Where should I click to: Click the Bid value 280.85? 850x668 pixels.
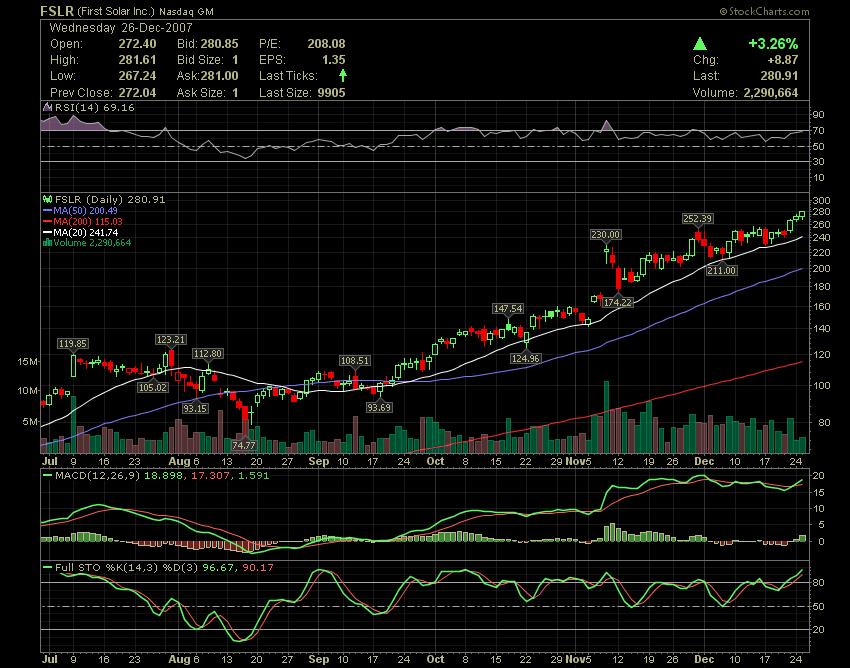(x=220, y=44)
